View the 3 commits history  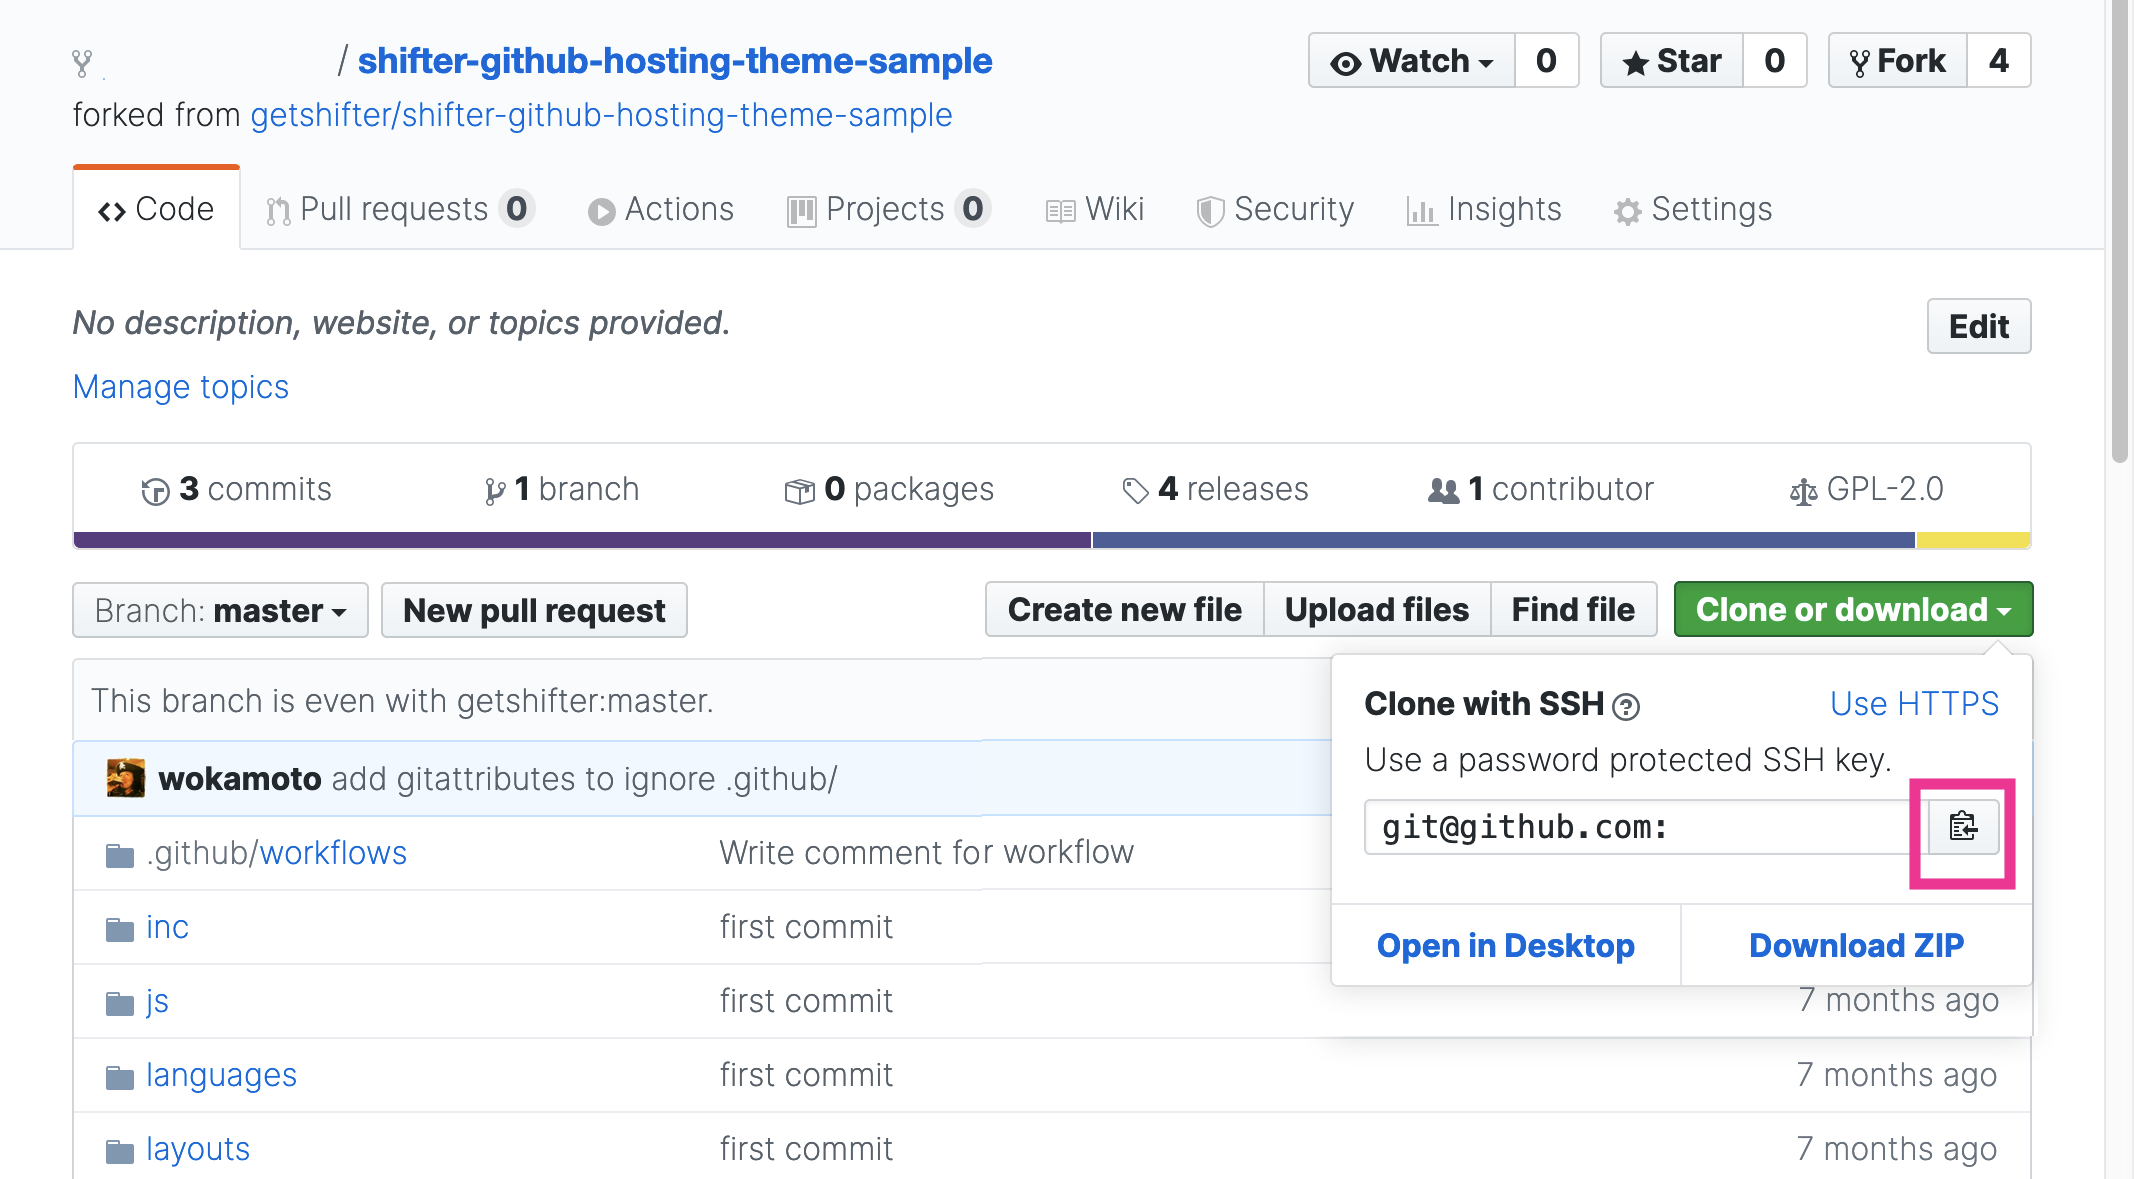[236, 489]
